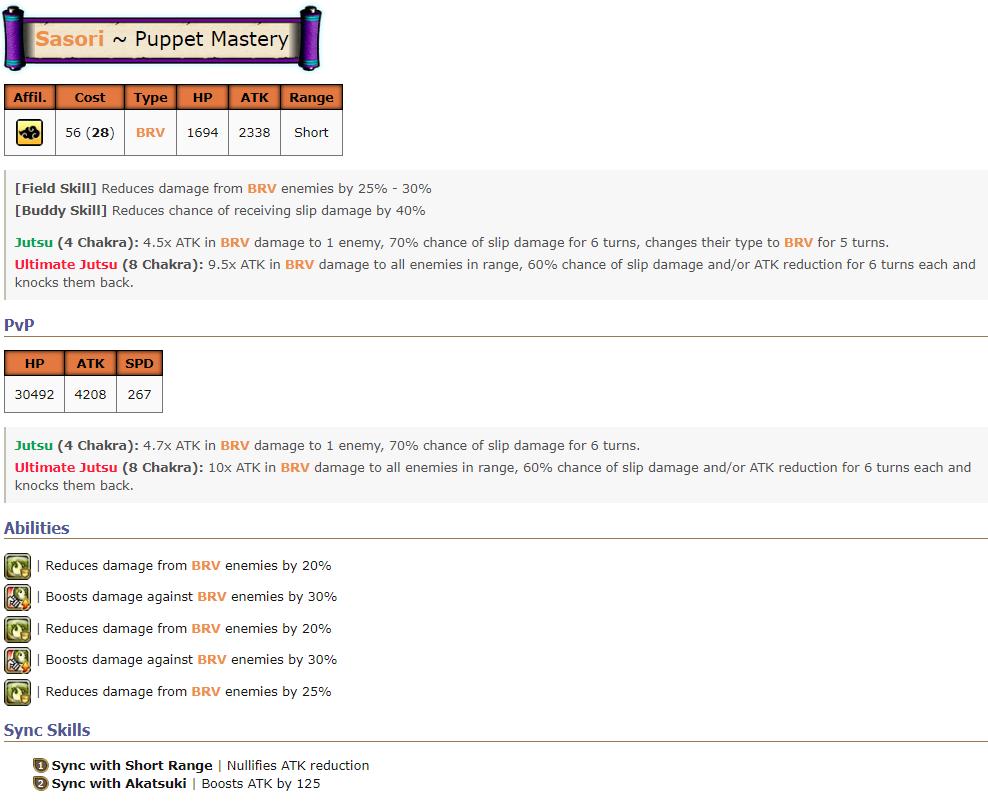Click the 'Sync with Akatsuki' label
The image size is (988, 805).
(119, 784)
